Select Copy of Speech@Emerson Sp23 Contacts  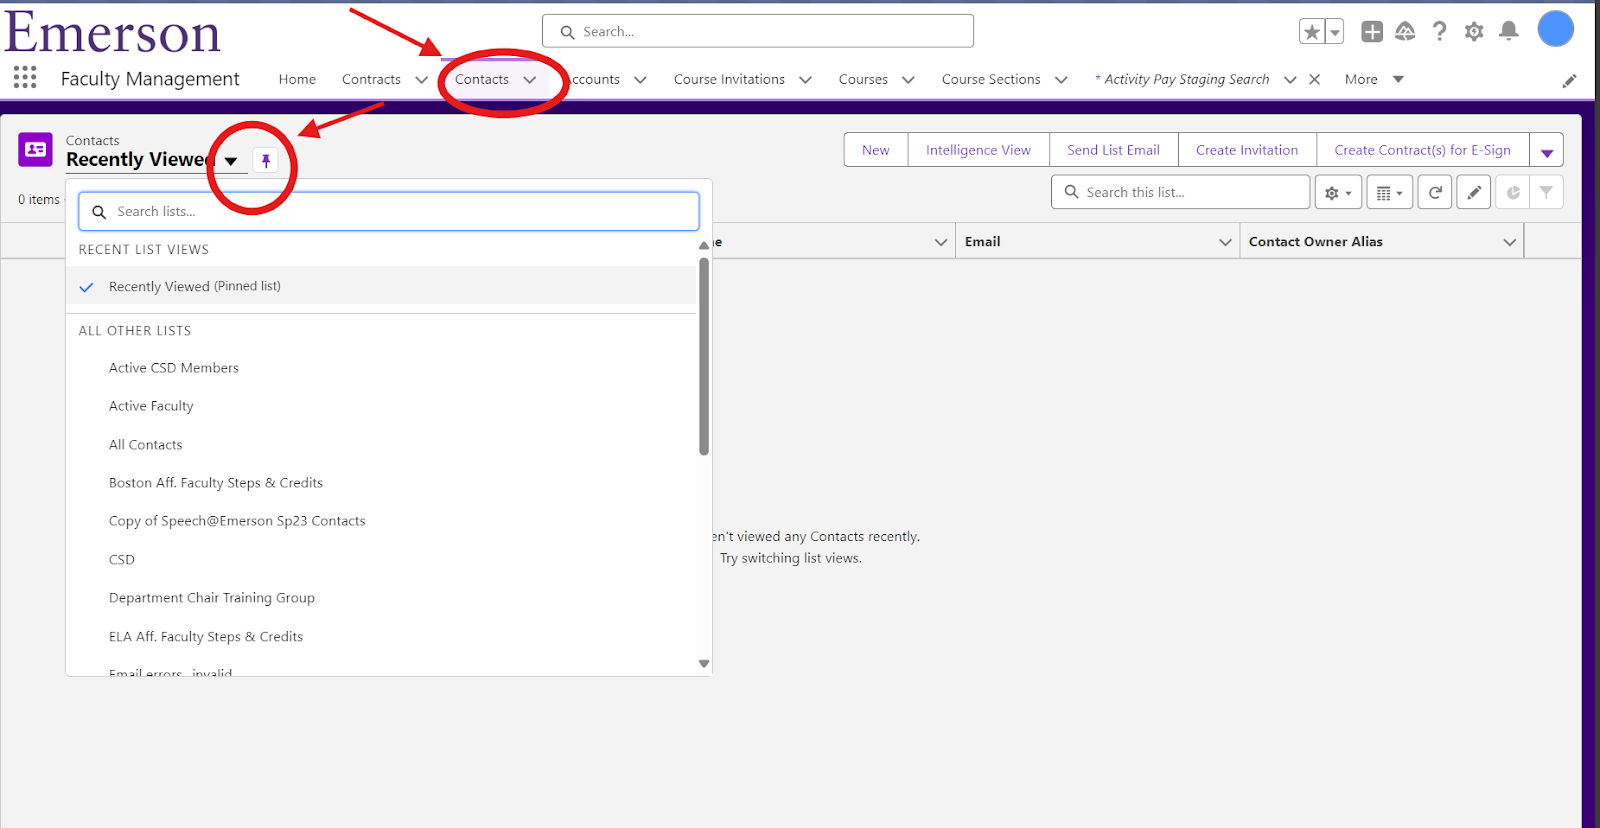click(x=381, y=521)
